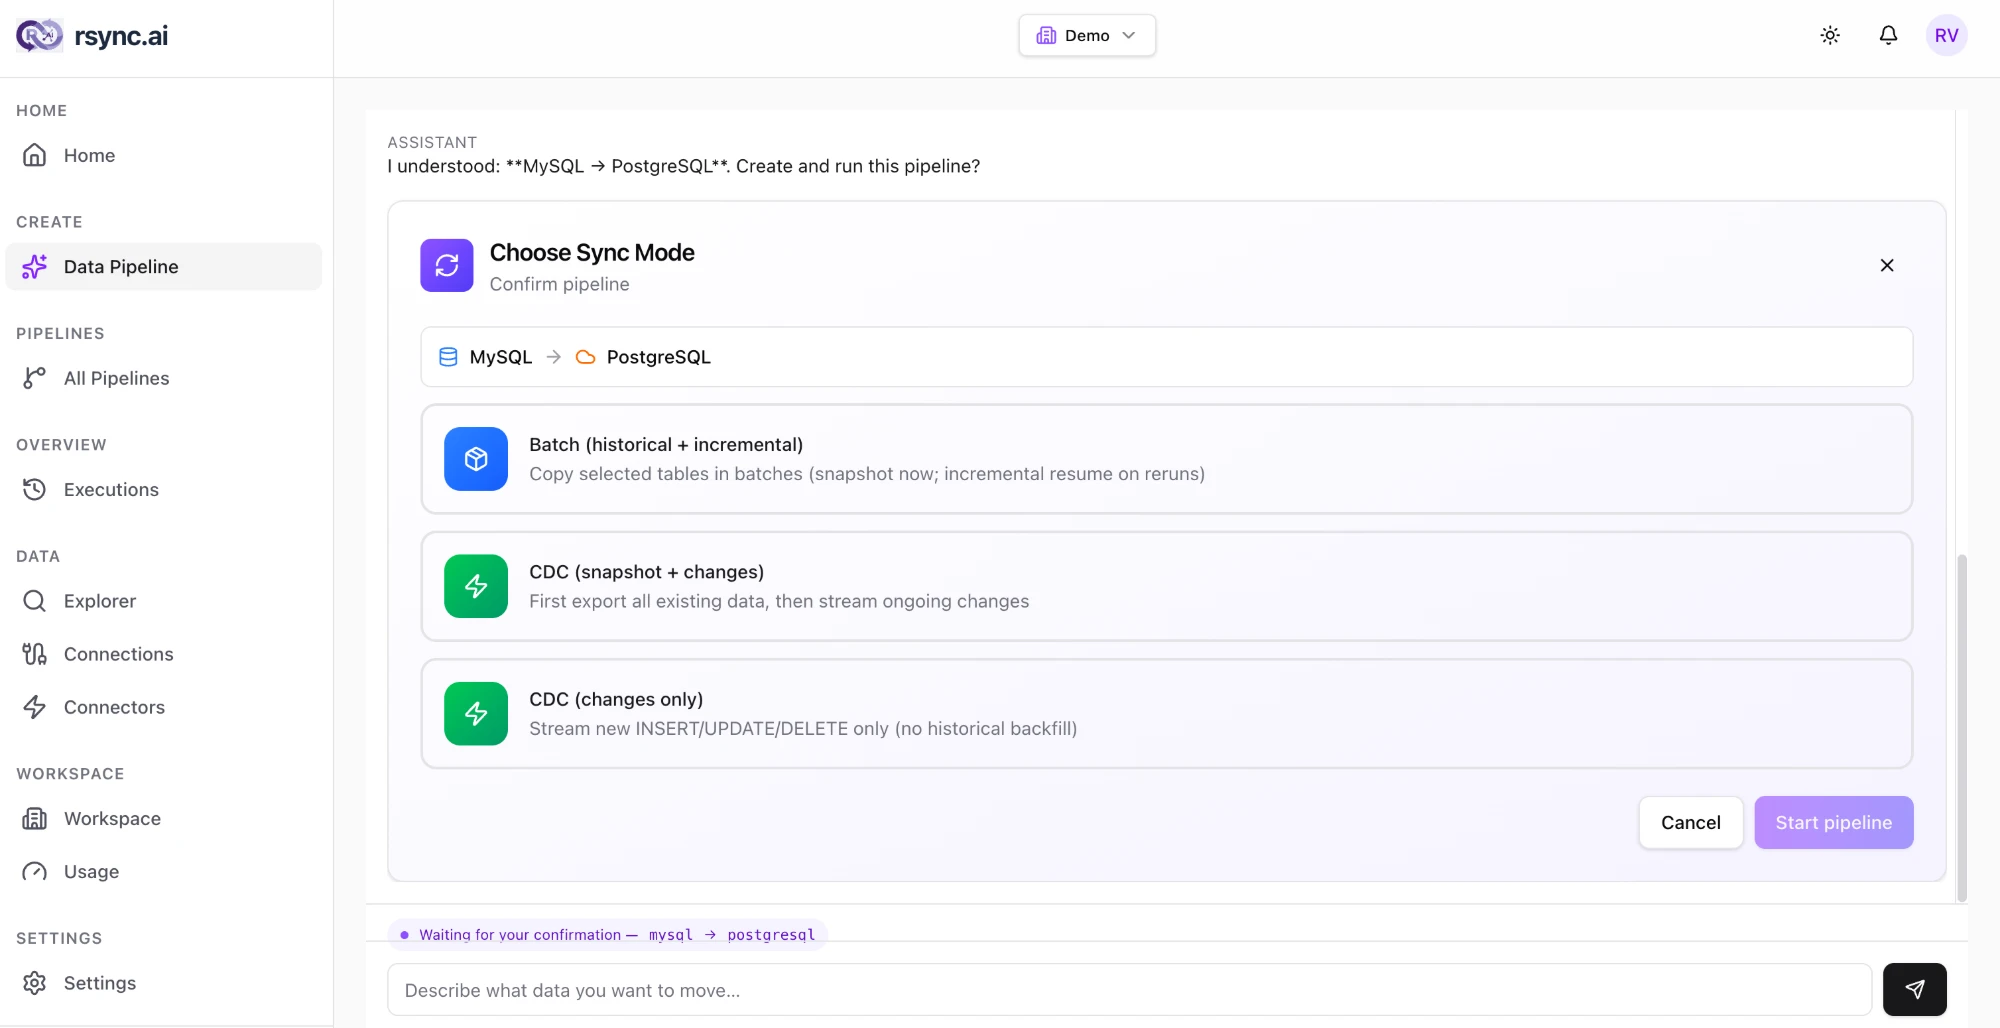This screenshot has width=2000, height=1028.
Task: Click the arrow between MySQL and PostgreSQL
Action: pos(553,357)
